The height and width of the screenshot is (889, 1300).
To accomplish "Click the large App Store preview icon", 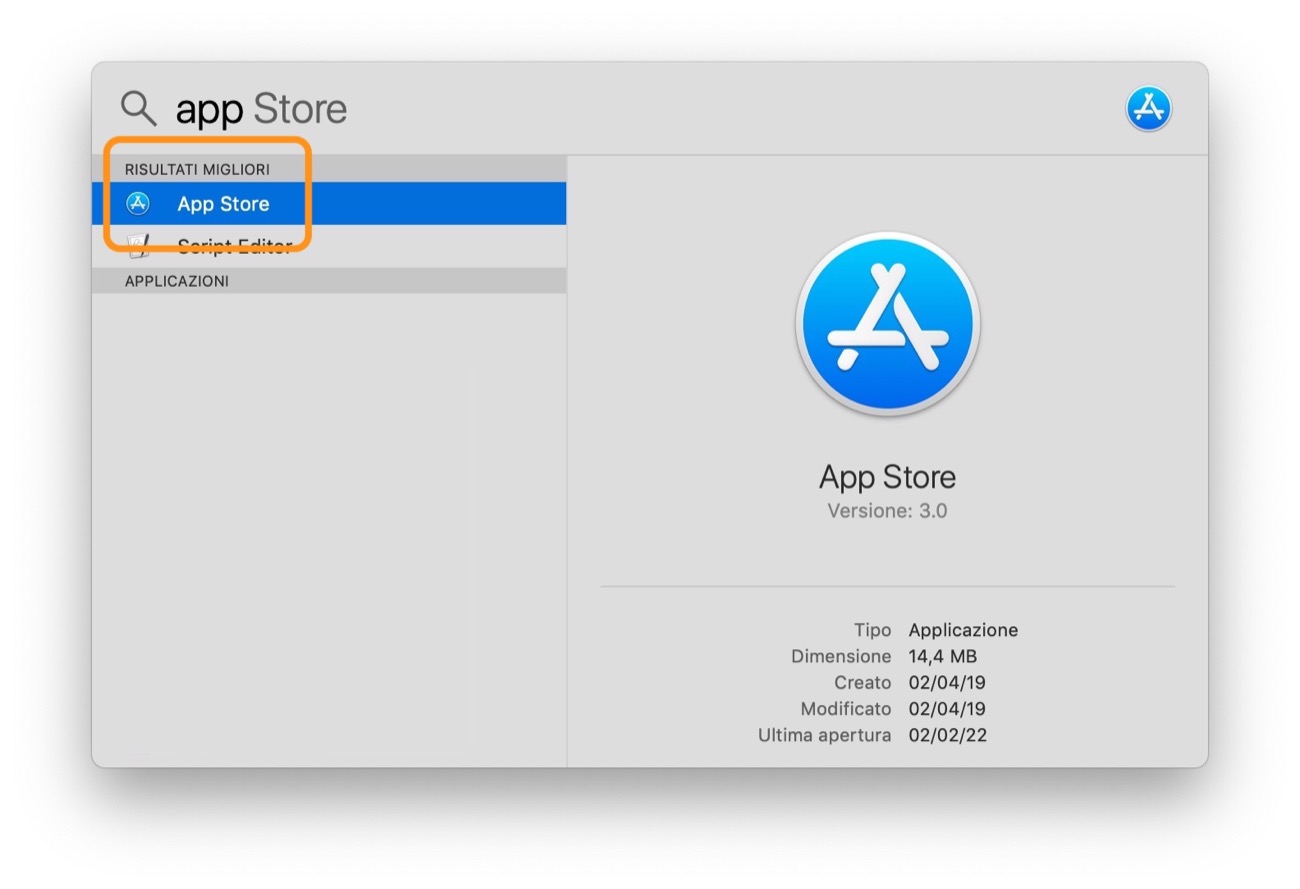I will coord(888,324).
